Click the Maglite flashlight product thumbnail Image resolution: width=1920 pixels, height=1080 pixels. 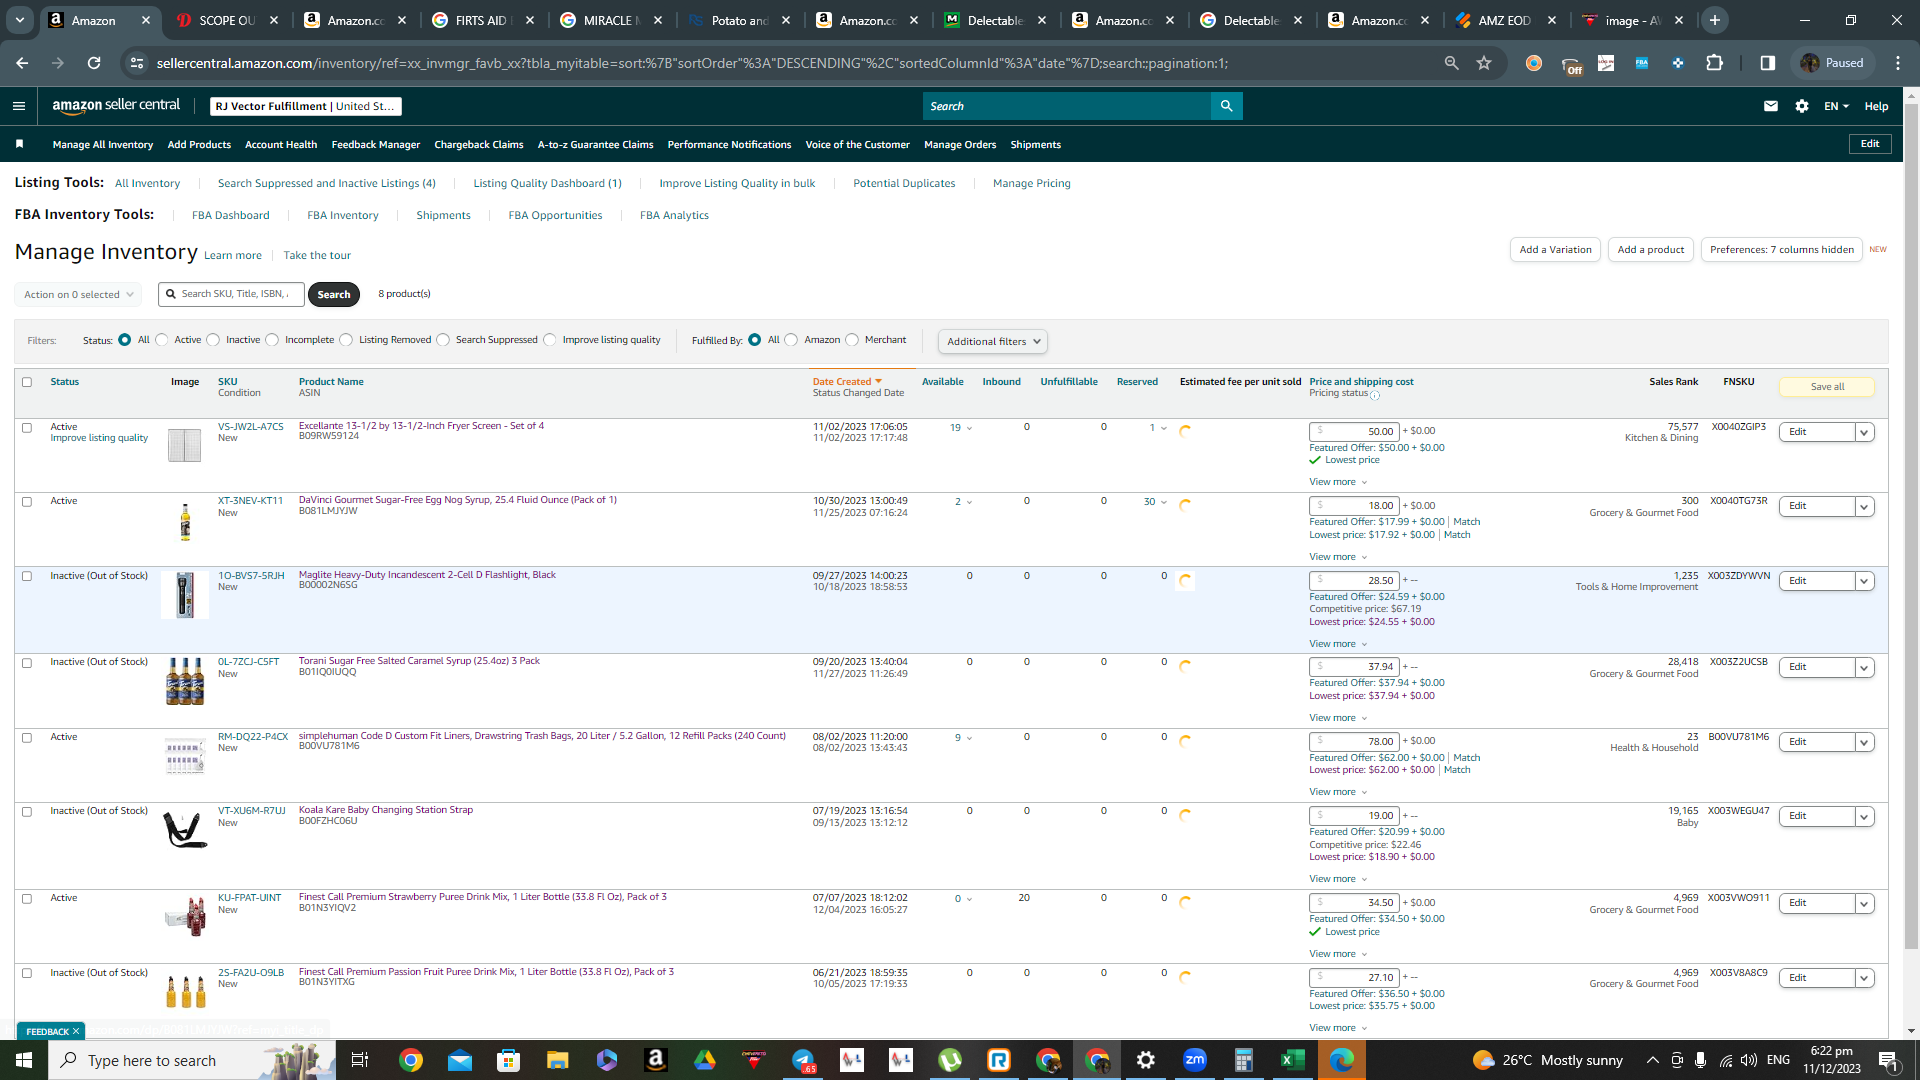coord(185,595)
